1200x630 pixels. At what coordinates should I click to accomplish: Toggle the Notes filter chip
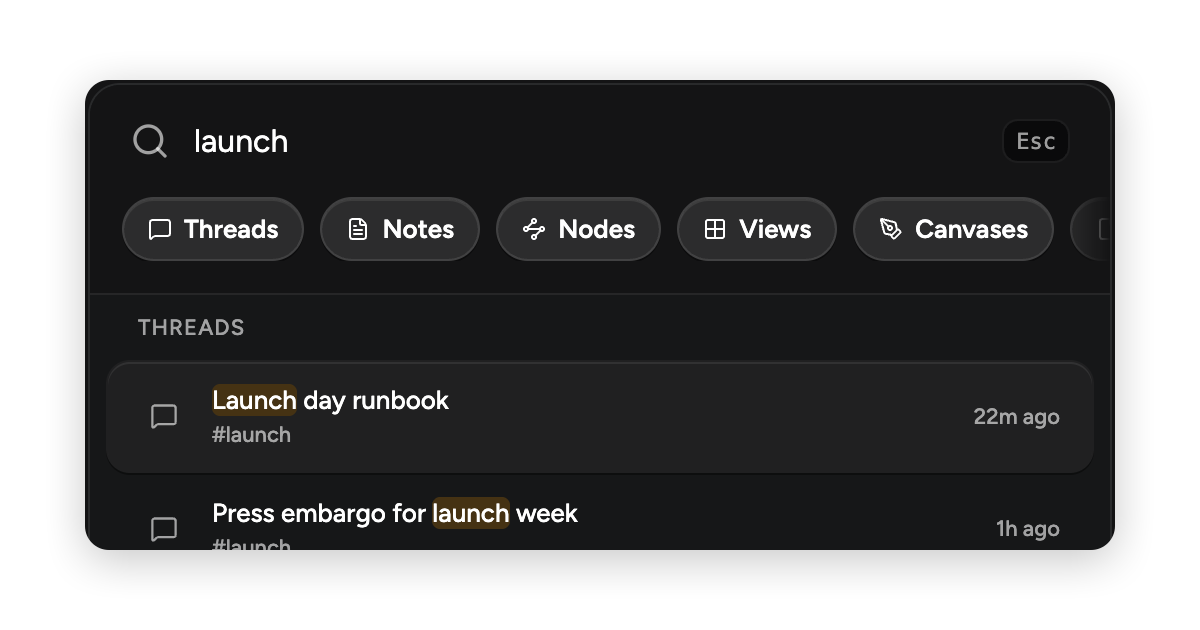[400, 229]
